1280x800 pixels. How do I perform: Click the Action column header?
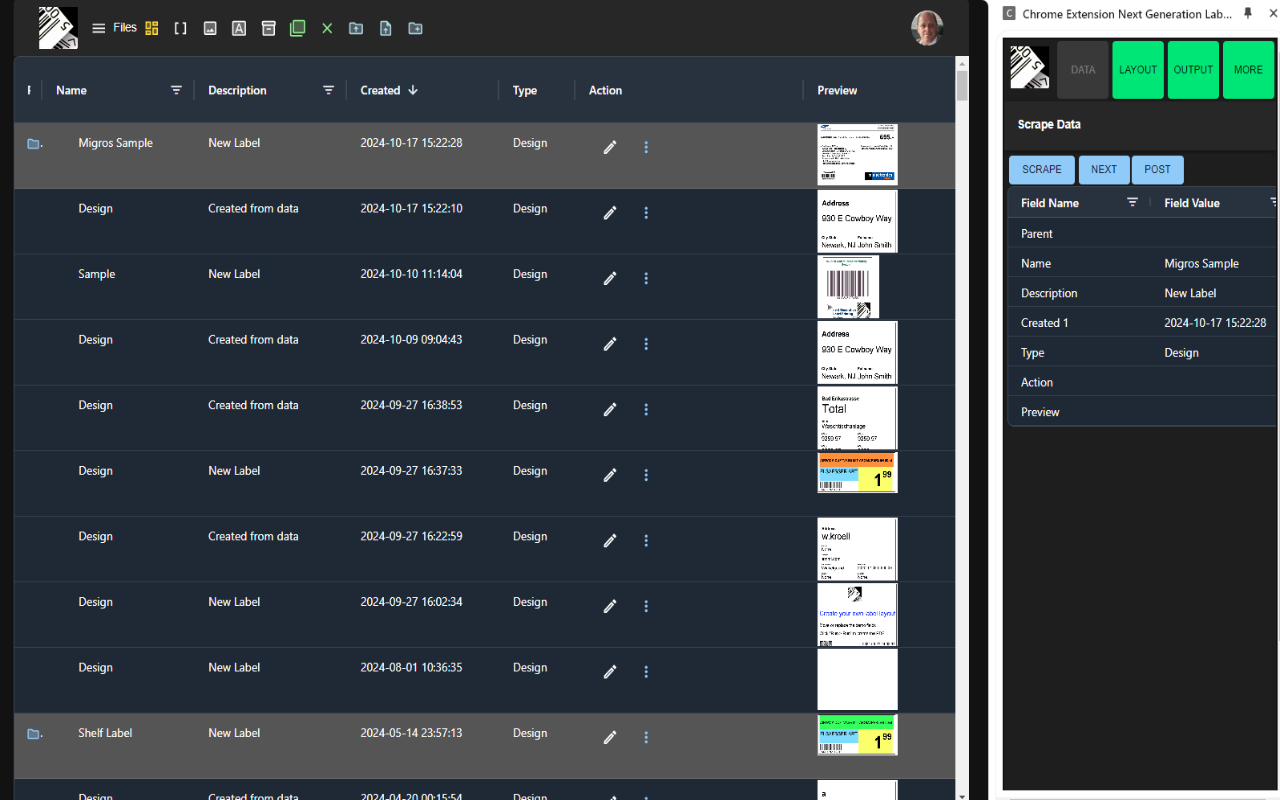point(605,90)
